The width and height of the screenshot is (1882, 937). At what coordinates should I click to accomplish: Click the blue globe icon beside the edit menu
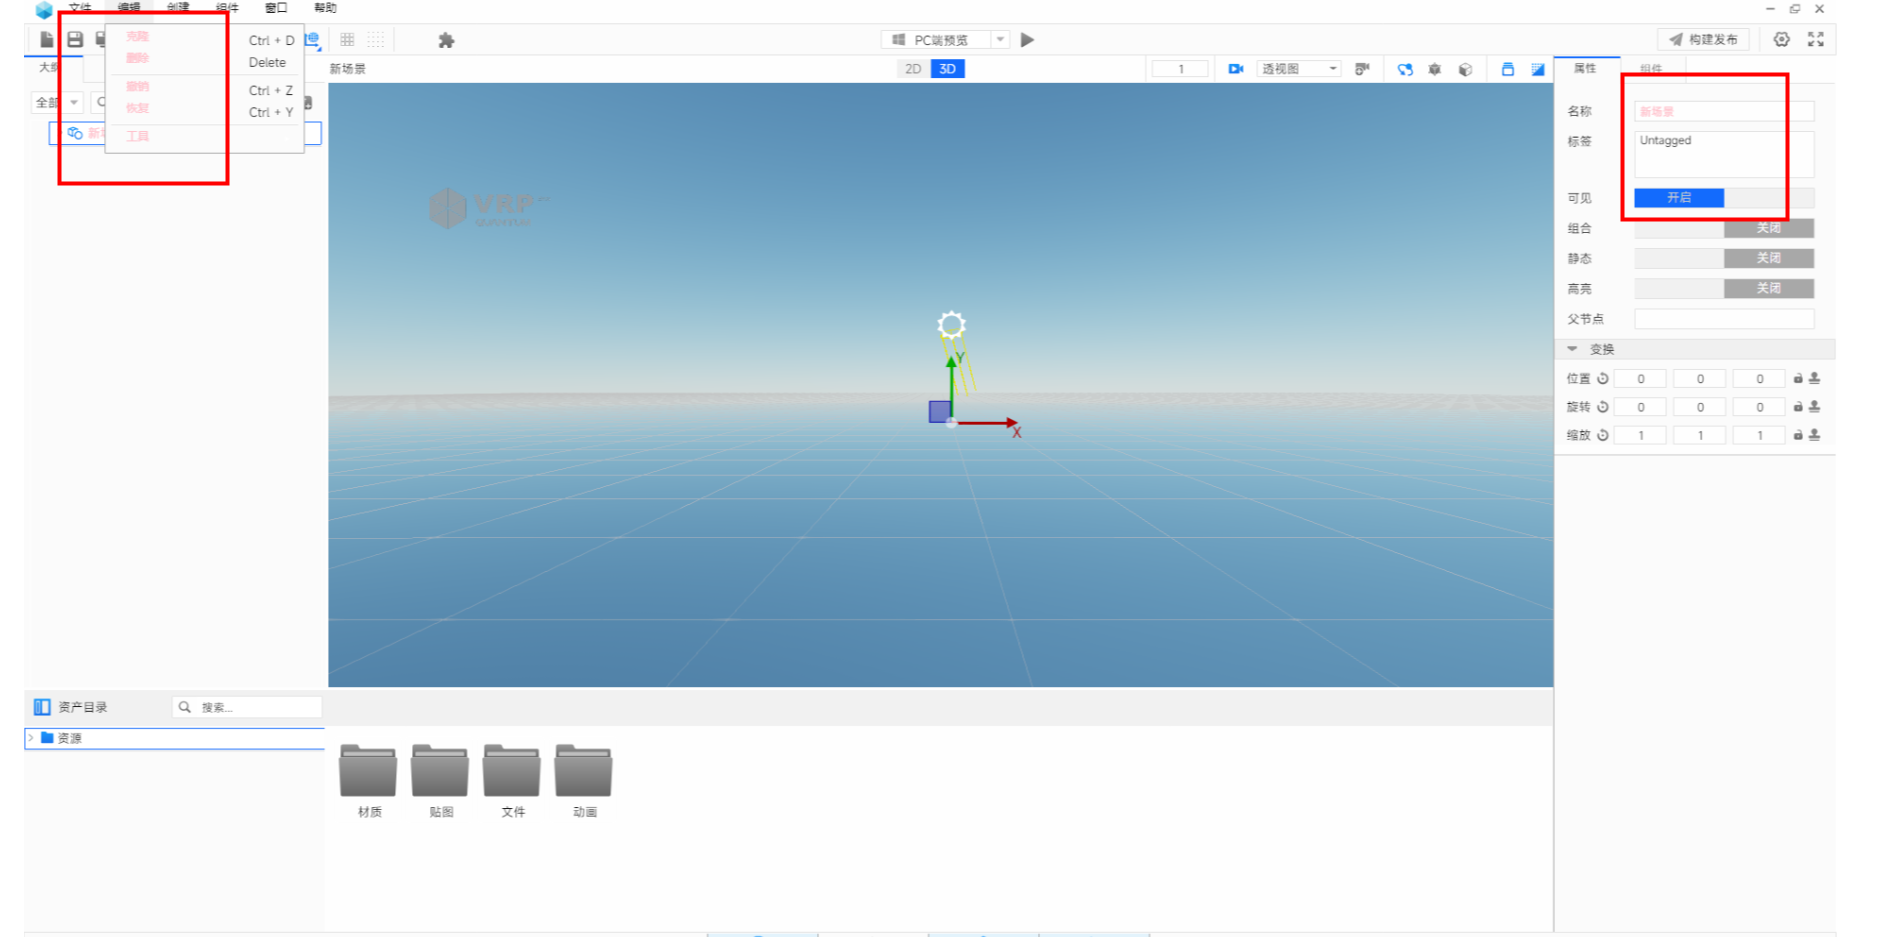(x=312, y=41)
